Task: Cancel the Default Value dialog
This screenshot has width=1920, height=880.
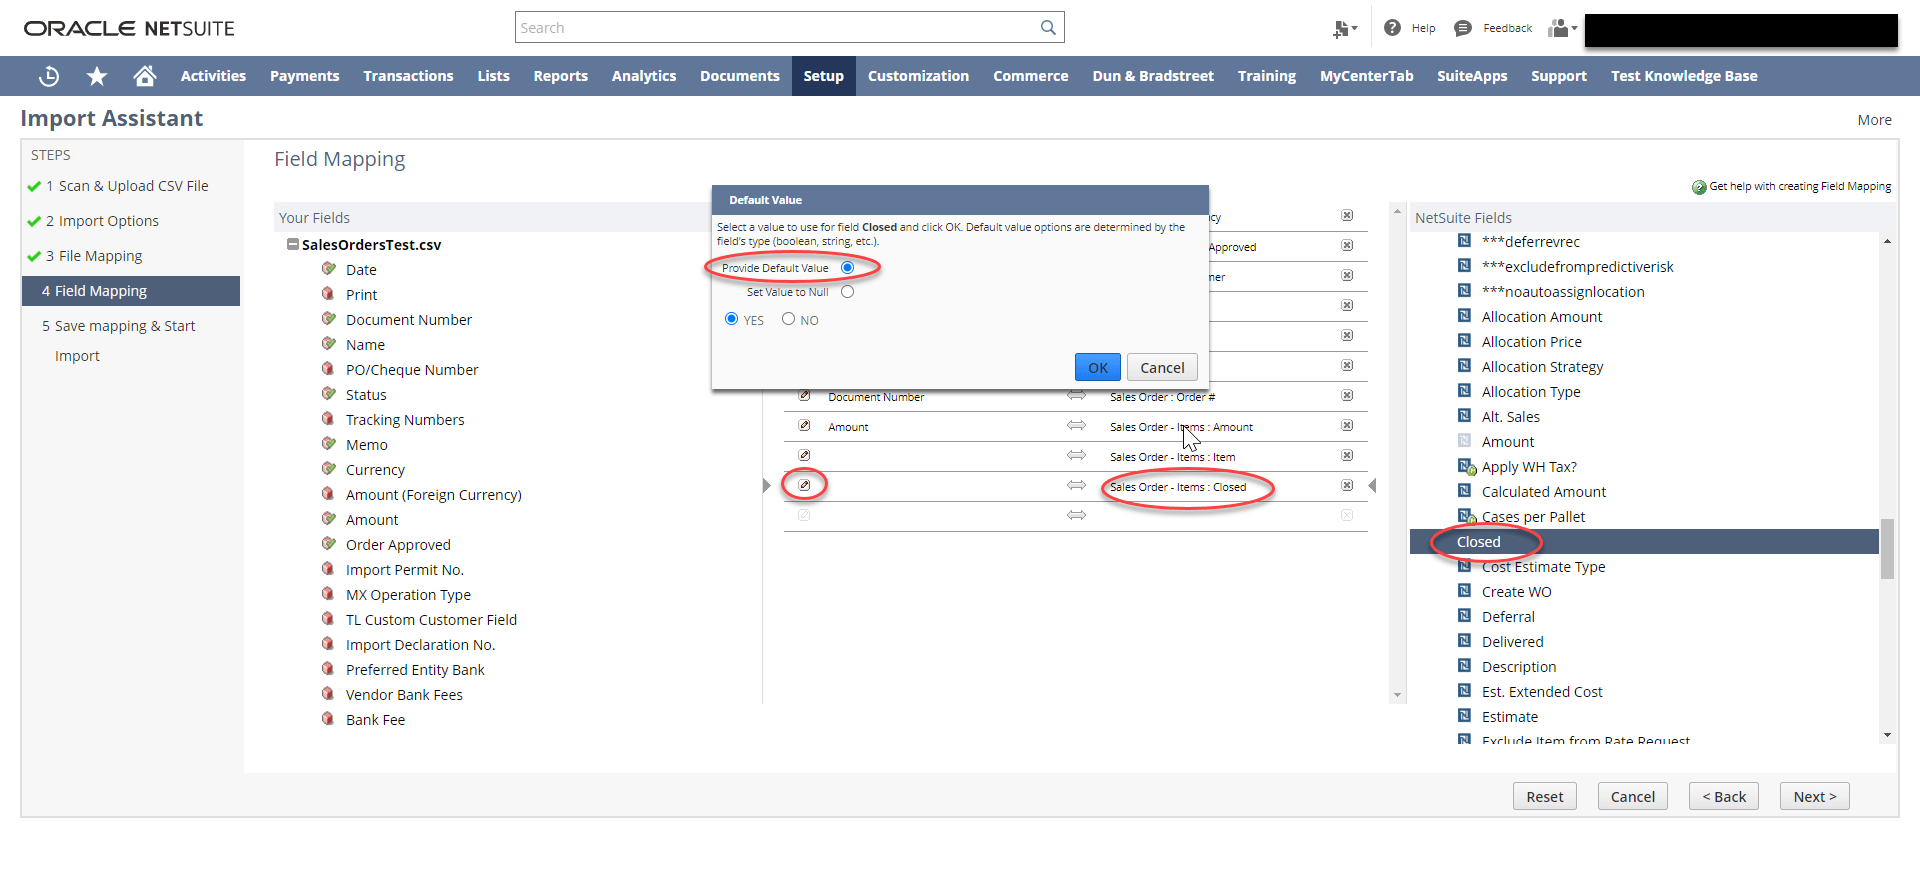Action: [1162, 367]
